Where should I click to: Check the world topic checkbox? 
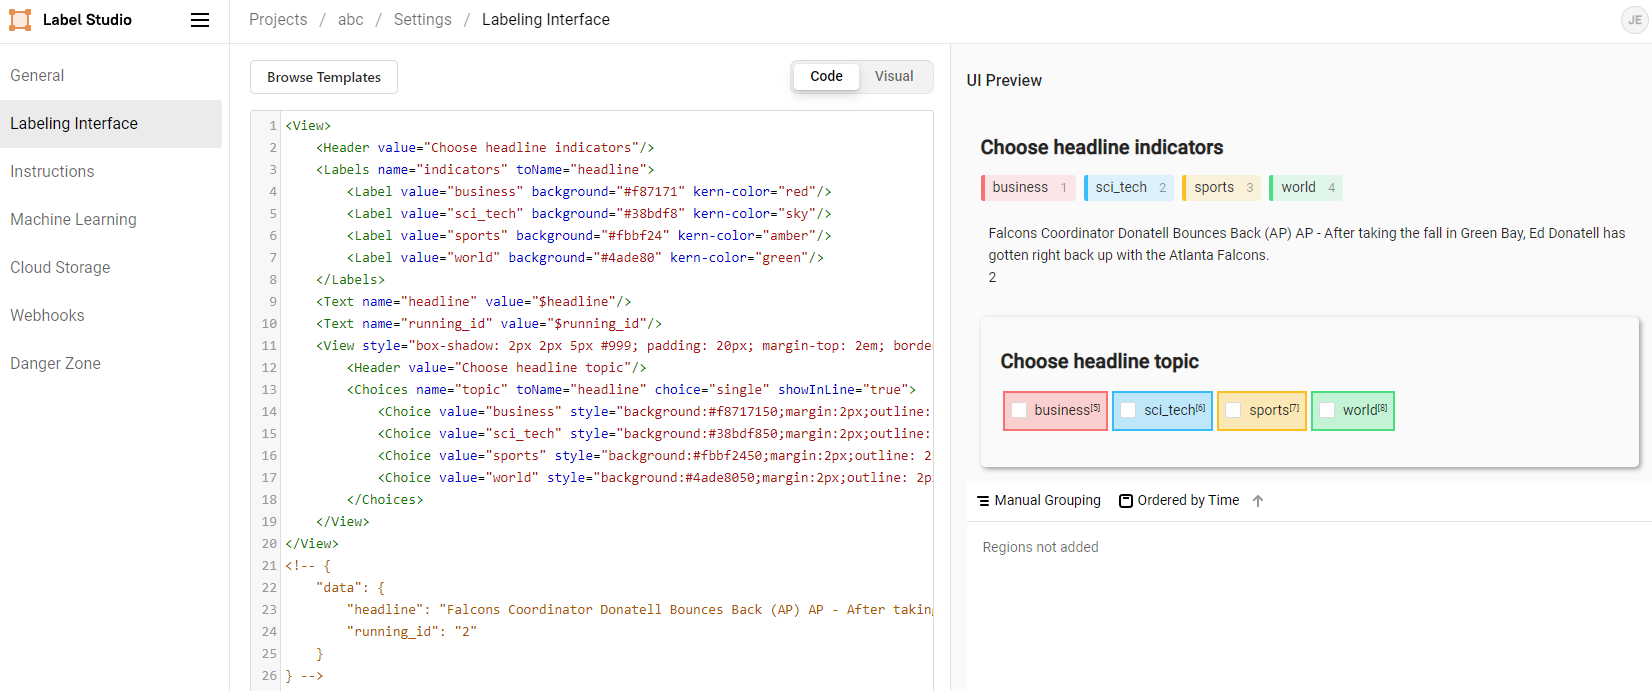(x=1327, y=410)
